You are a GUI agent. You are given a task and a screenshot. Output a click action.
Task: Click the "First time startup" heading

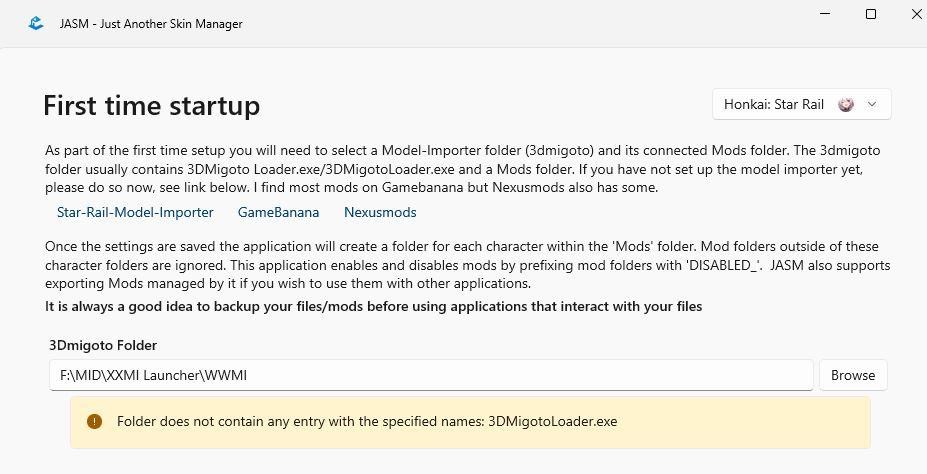[151, 105]
